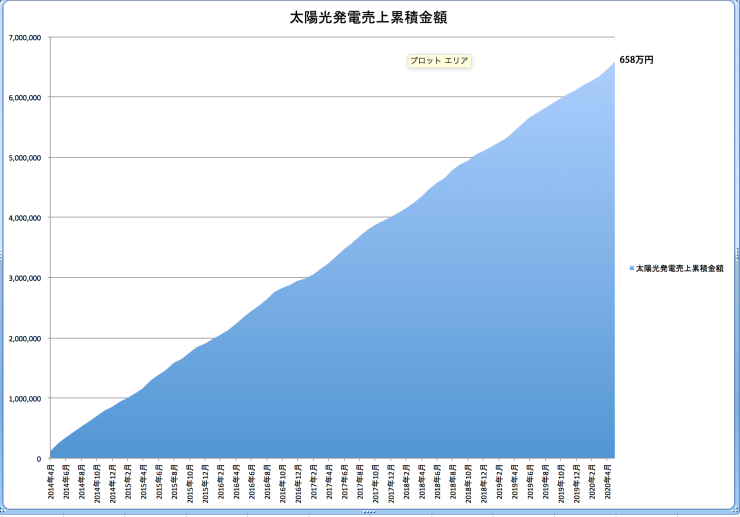Click the 2019年10月 x-axis label

click(x=562, y=483)
